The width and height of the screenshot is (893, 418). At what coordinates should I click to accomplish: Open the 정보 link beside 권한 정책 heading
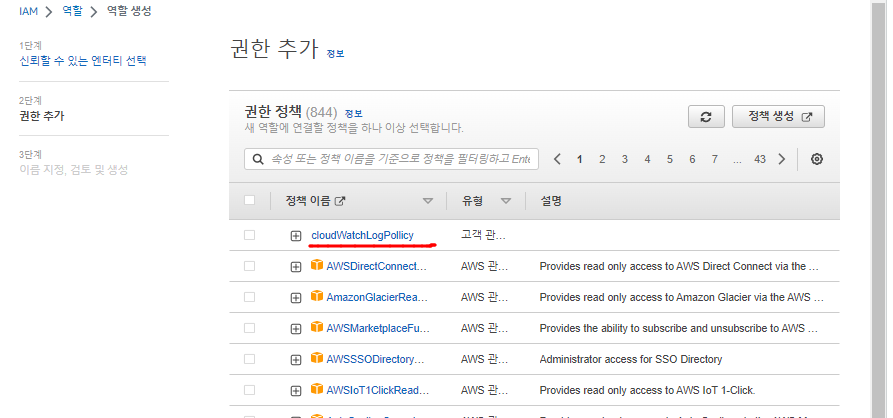click(x=353, y=113)
